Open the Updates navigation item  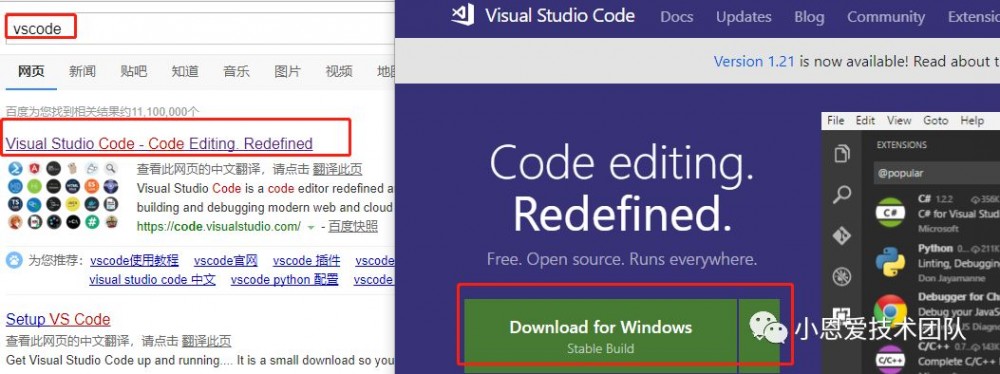pyautogui.click(x=744, y=17)
